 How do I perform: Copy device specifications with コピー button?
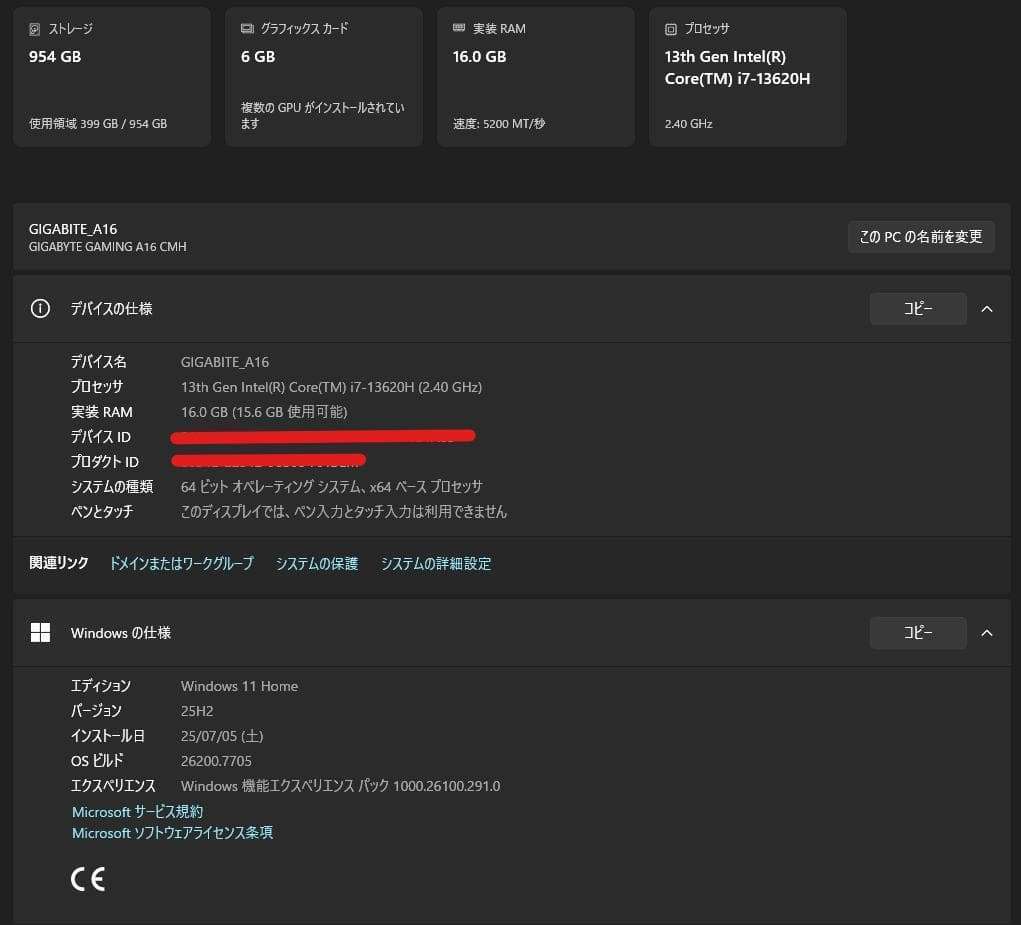coord(917,309)
